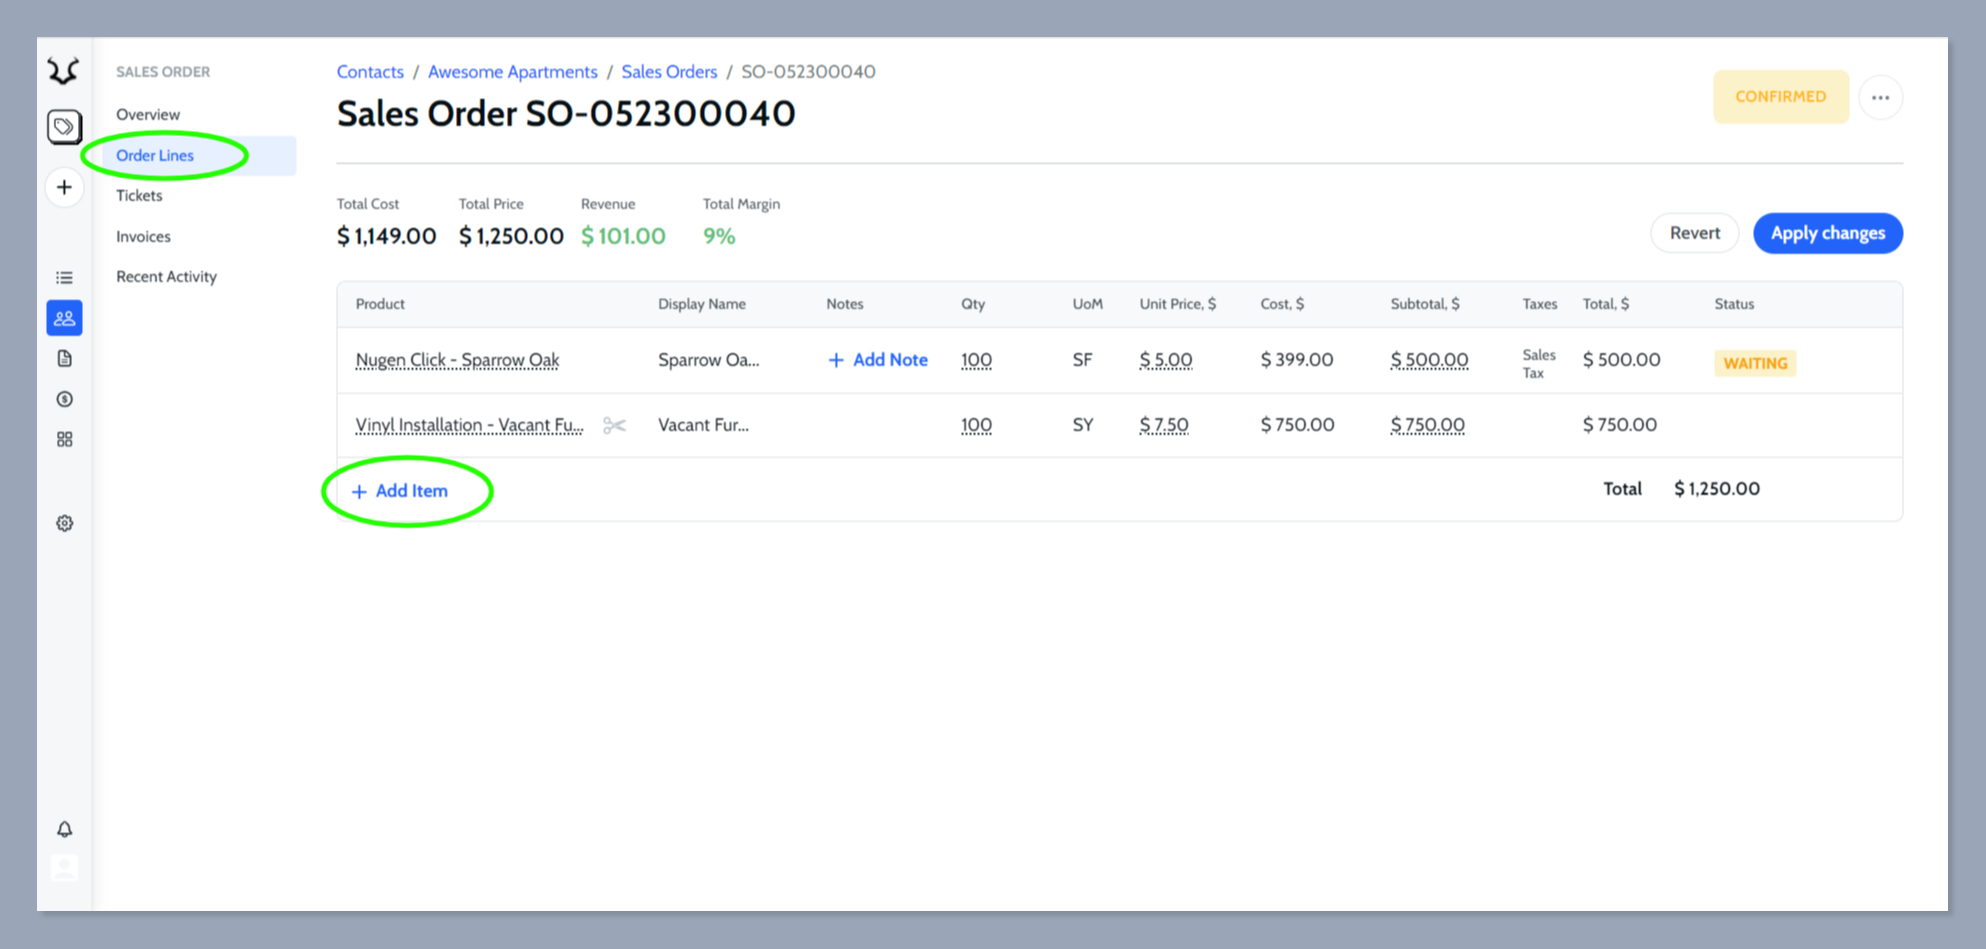Open the three-dot more options menu

pos(1880,97)
